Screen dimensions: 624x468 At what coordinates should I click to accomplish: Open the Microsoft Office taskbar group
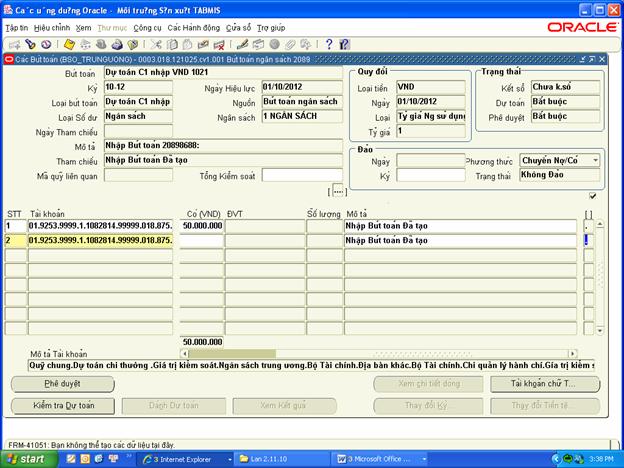378,459
